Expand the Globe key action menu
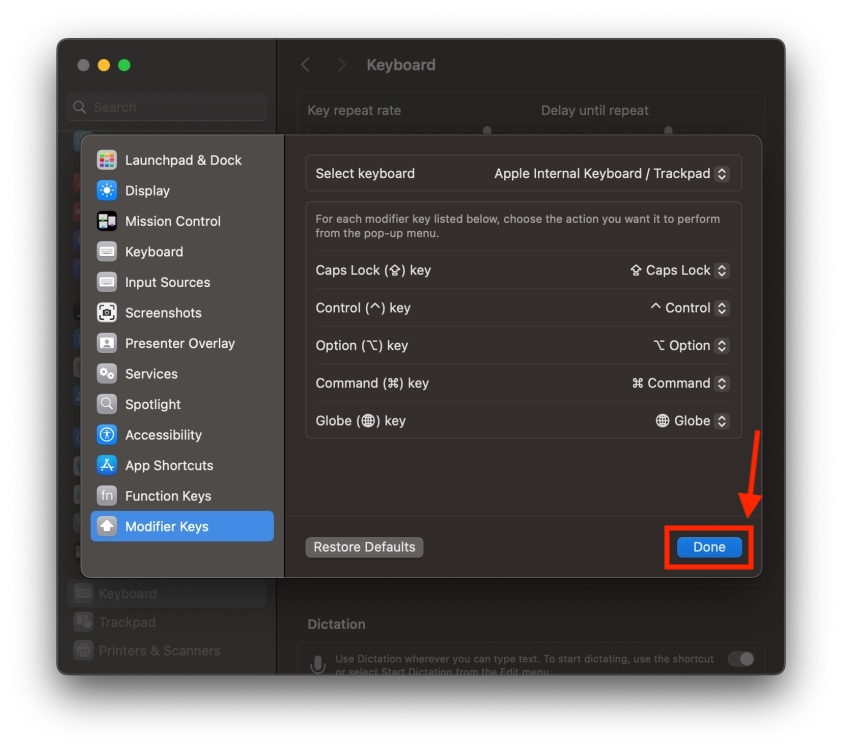 (x=691, y=421)
